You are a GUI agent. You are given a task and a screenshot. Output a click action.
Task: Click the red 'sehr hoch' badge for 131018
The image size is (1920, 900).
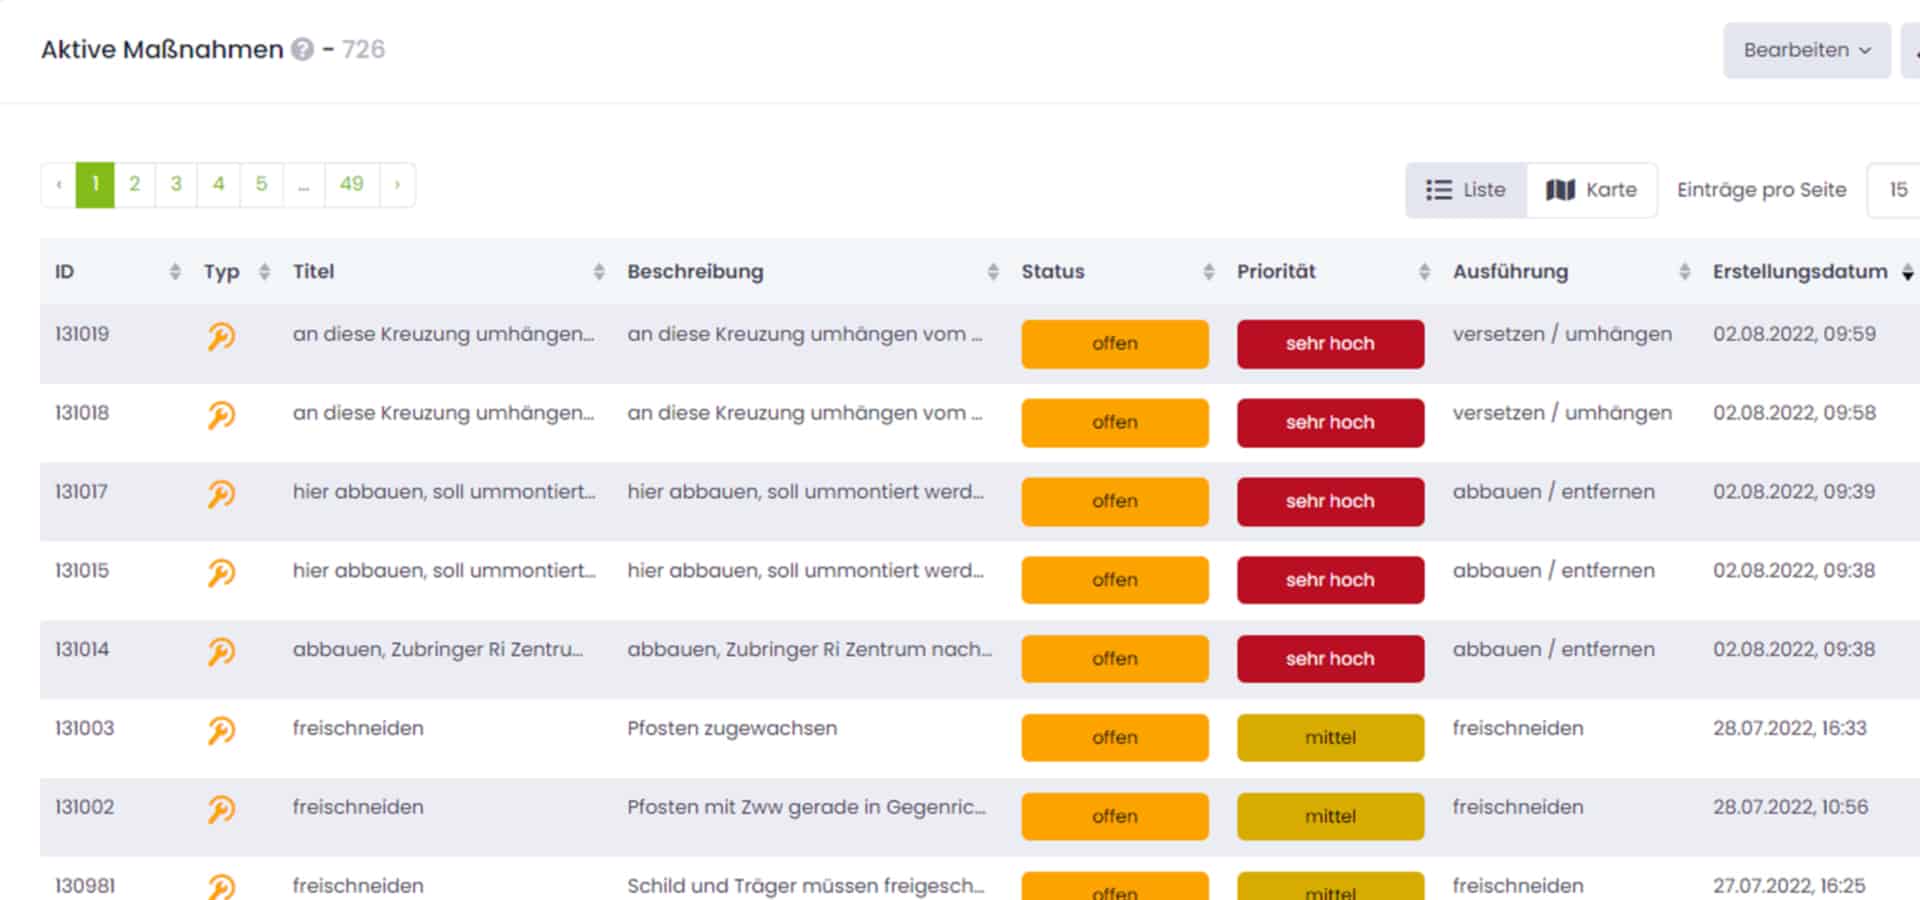click(x=1329, y=422)
